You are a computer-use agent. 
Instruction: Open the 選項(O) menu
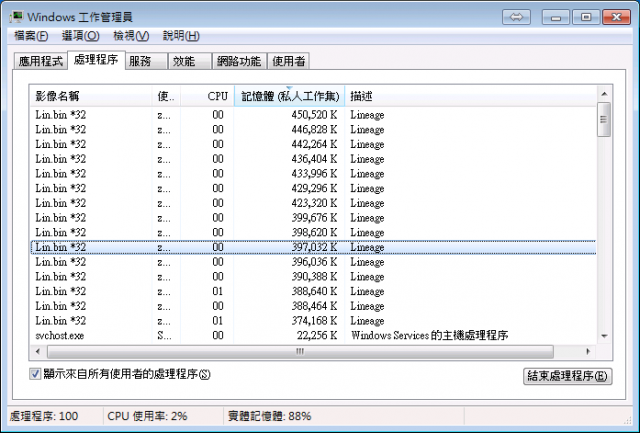[x=80, y=36]
